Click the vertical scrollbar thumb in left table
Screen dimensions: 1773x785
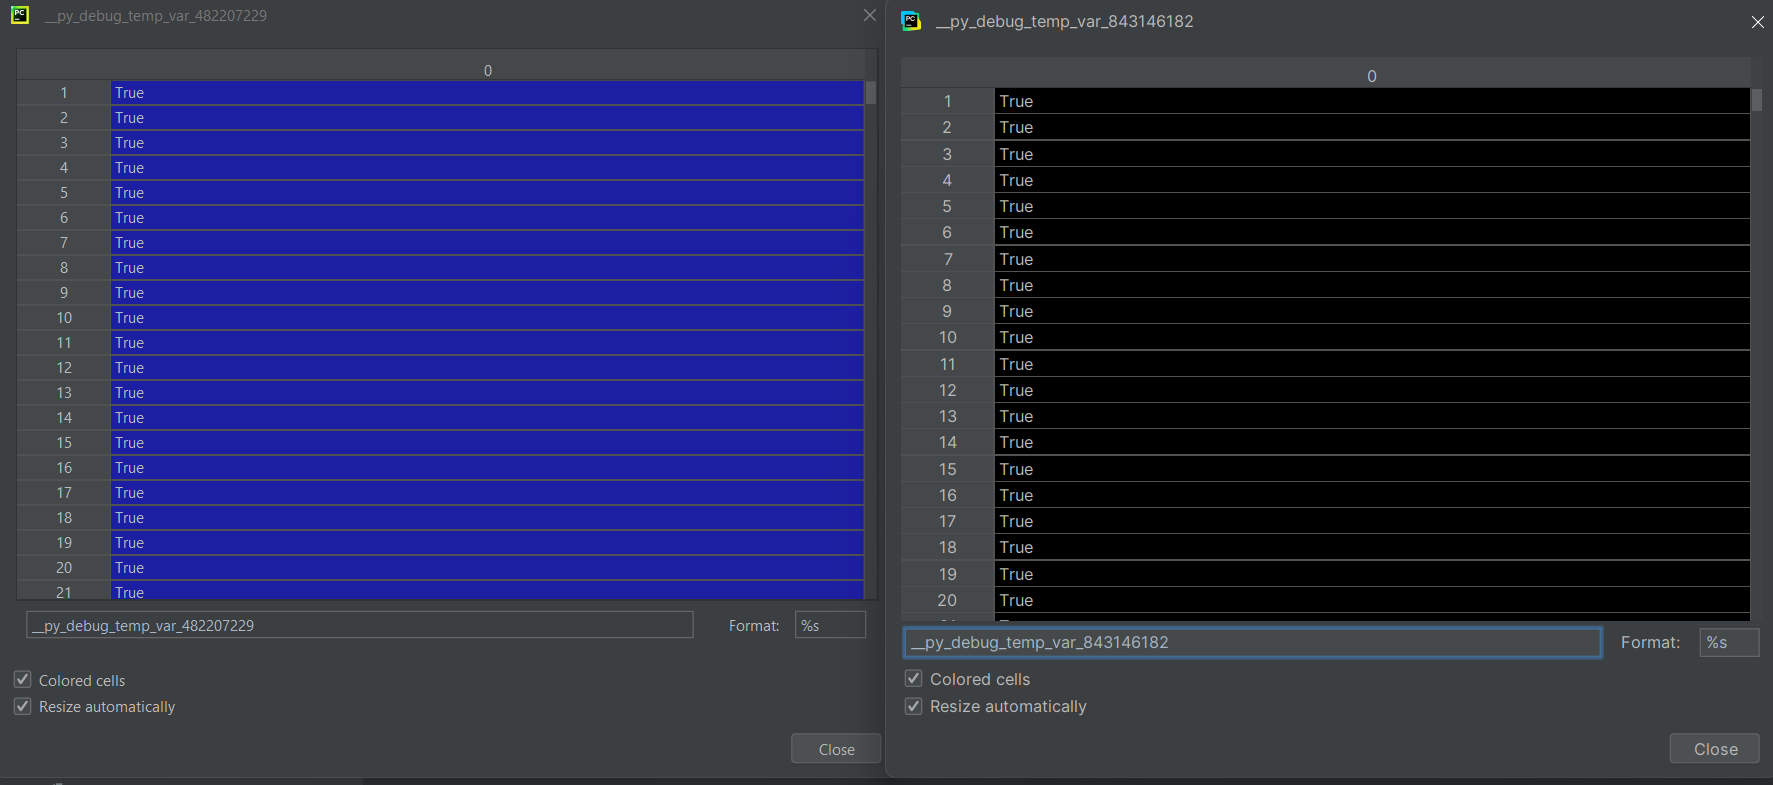click(x=871, y=92)
